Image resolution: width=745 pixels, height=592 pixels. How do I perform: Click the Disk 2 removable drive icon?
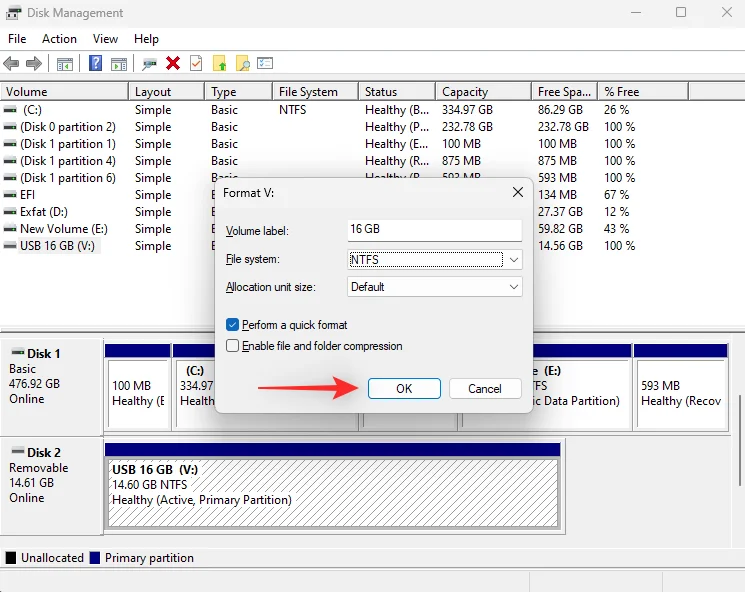pyautogui.click(x=18, y=450)
